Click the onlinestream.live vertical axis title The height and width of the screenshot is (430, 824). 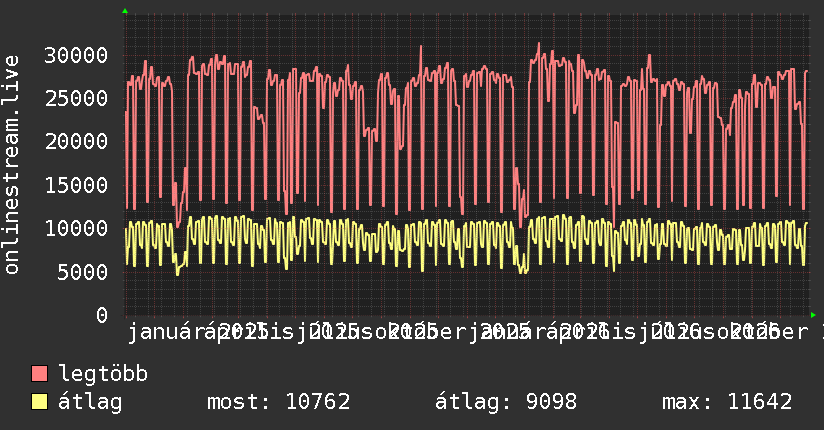point(11,165)
